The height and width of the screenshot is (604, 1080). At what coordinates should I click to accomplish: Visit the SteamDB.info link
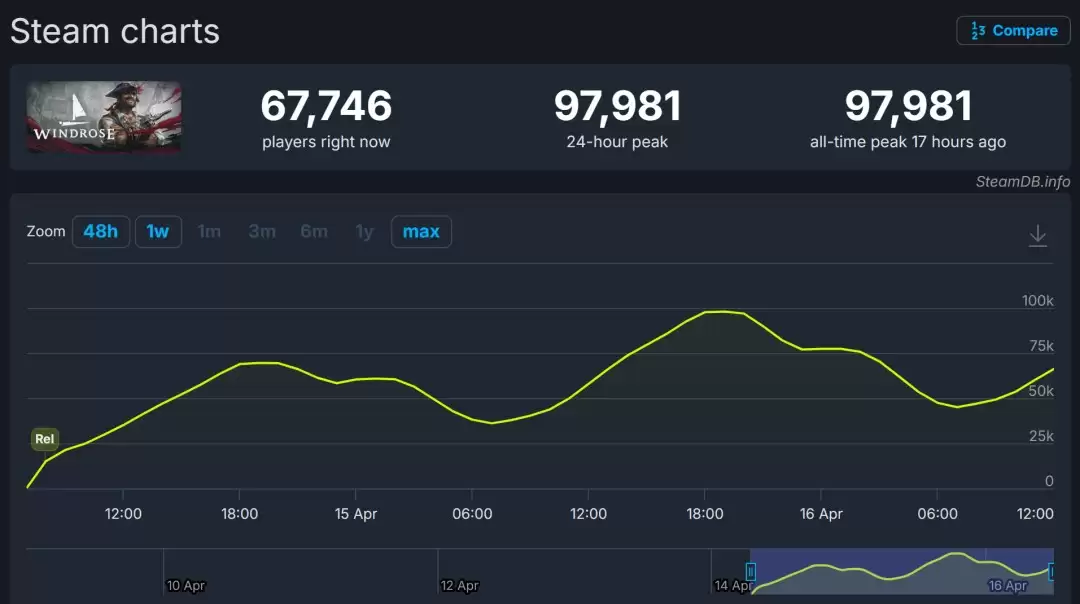click(1022, 183)
